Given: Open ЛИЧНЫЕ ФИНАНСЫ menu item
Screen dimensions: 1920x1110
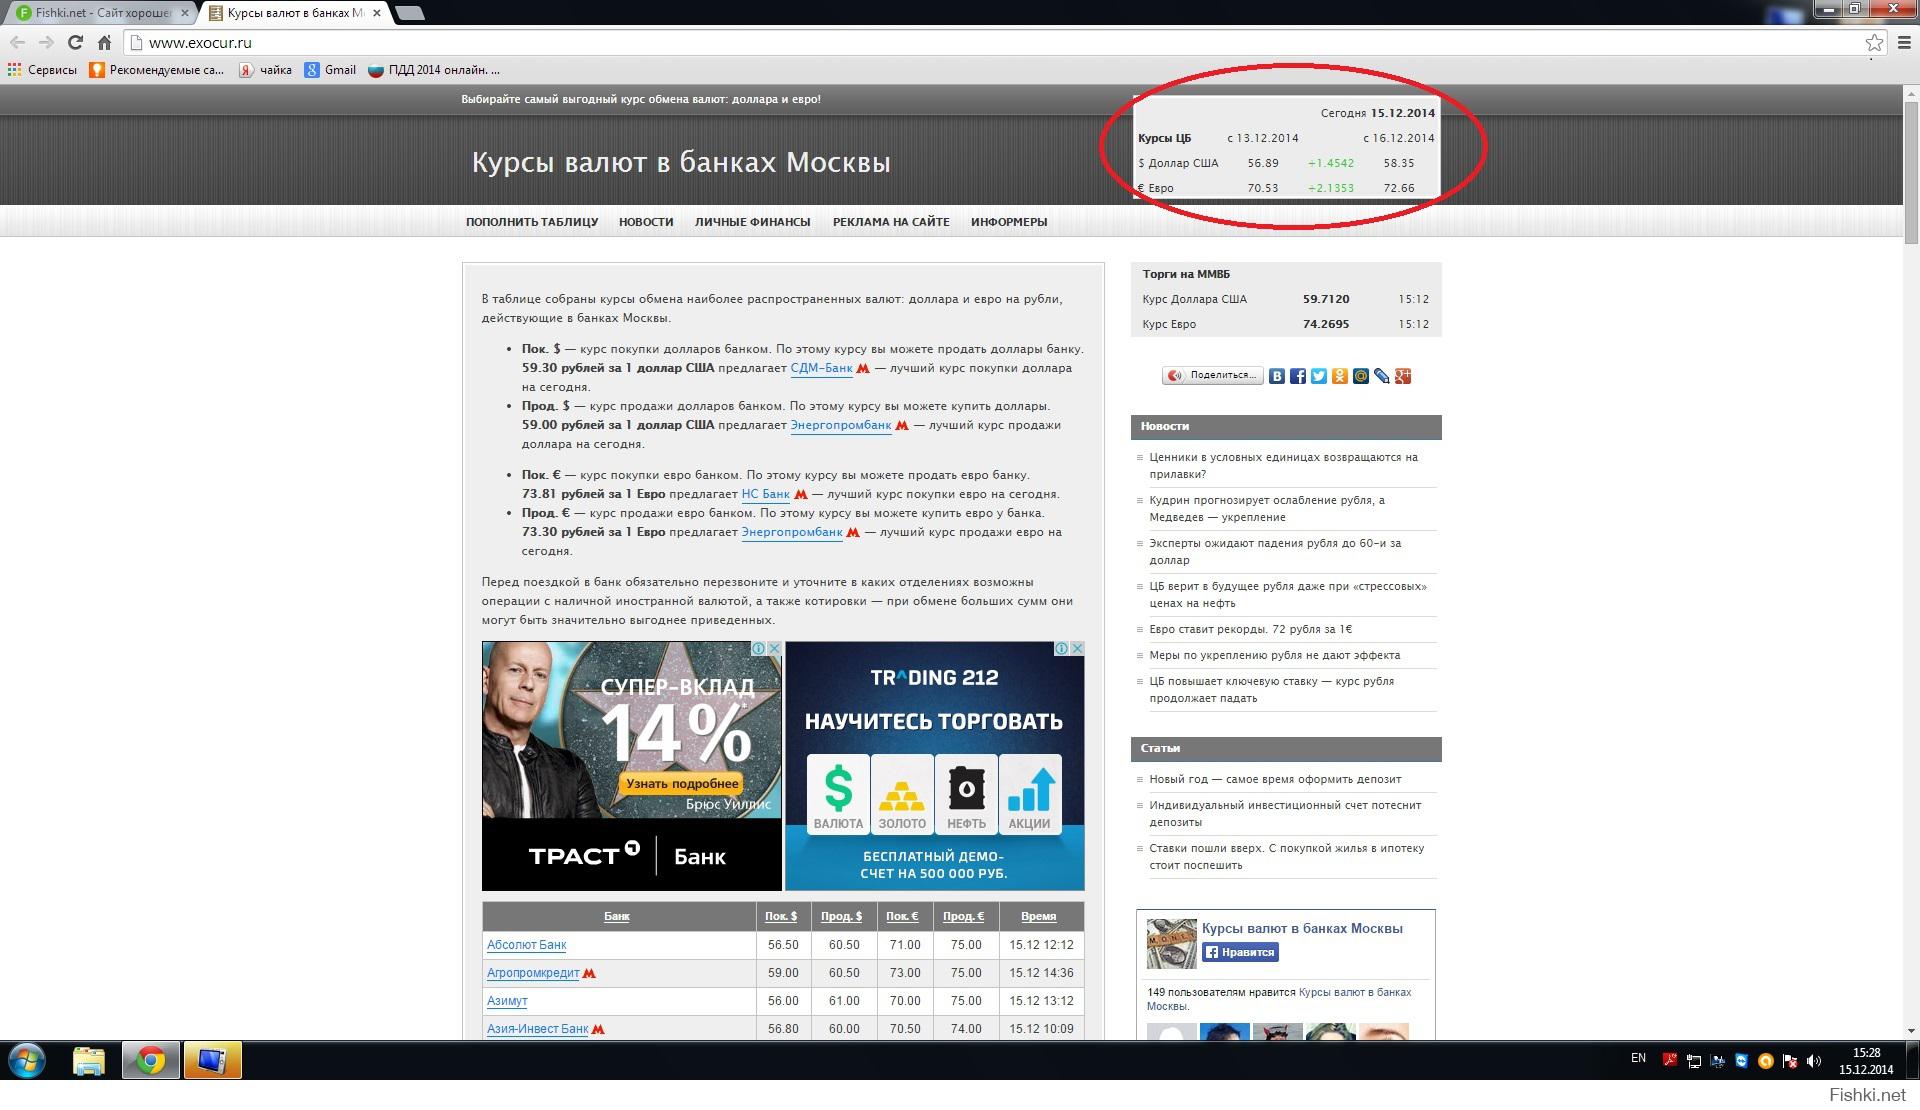Looking at the screenshot, I should [x=752, y=222].
